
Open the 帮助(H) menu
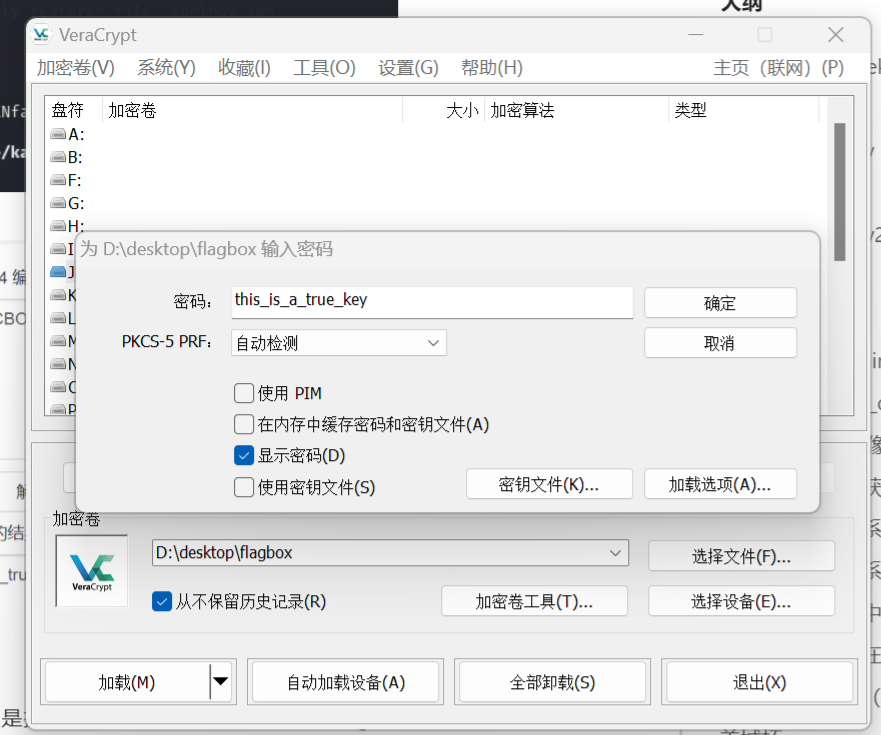[492, 68]
